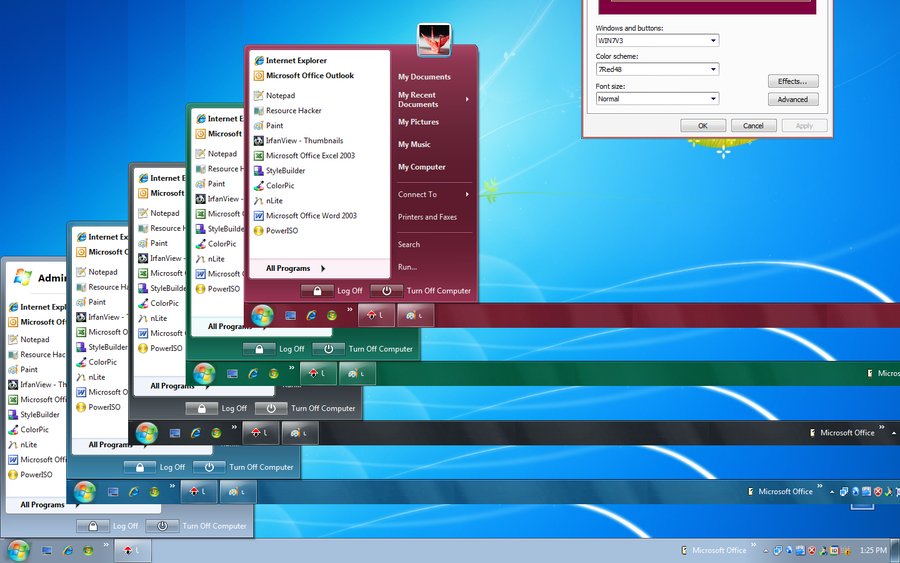The height and width of the screenshot is (563, 900).
Task: Click Turn Off Computer in blue start menu
Action: point(243,467)
